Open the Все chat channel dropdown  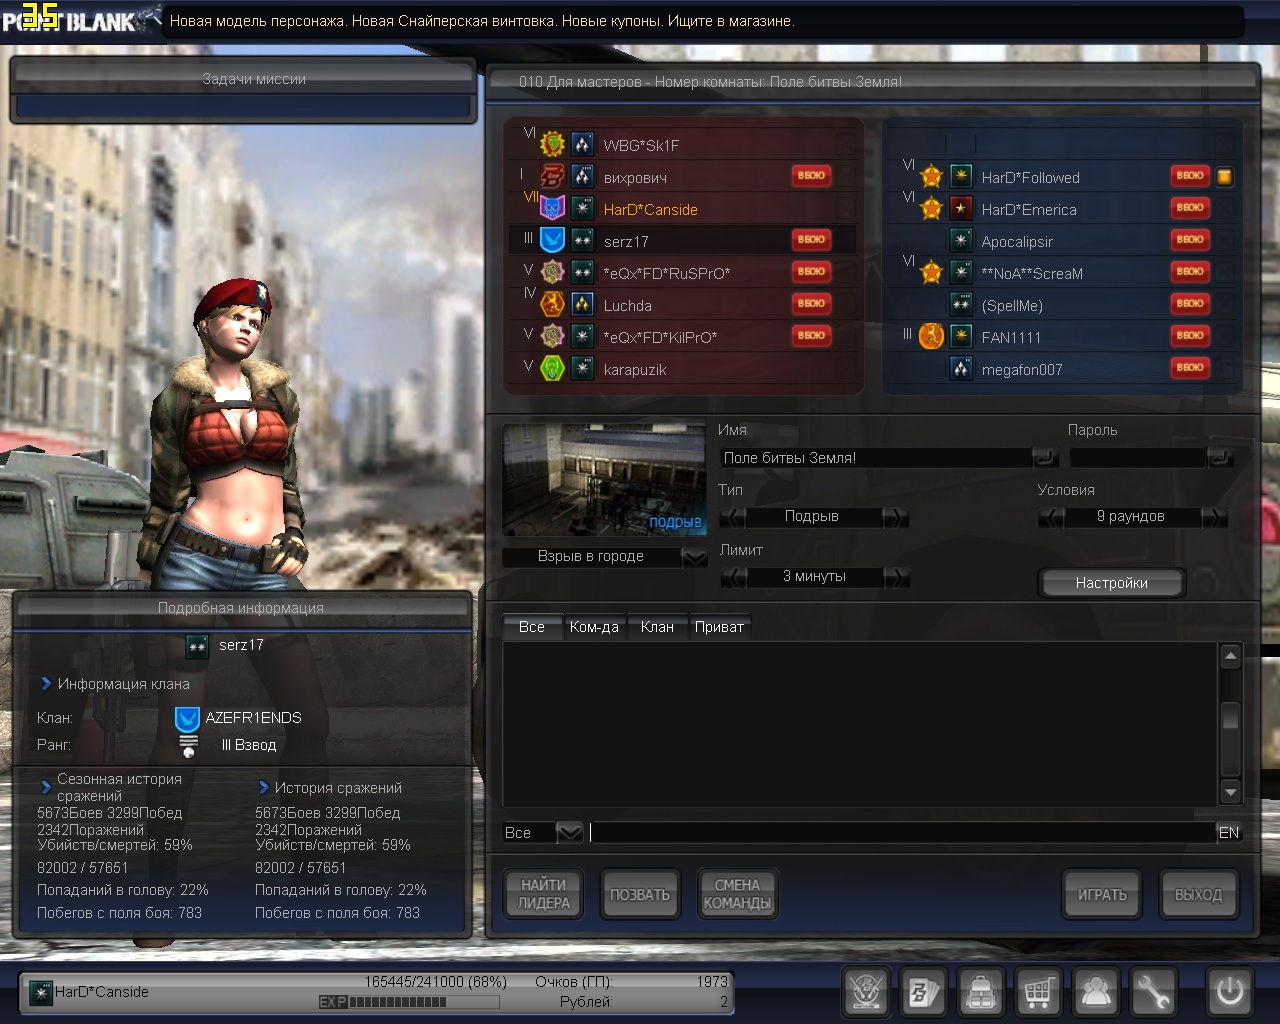[x=569, y=832]
